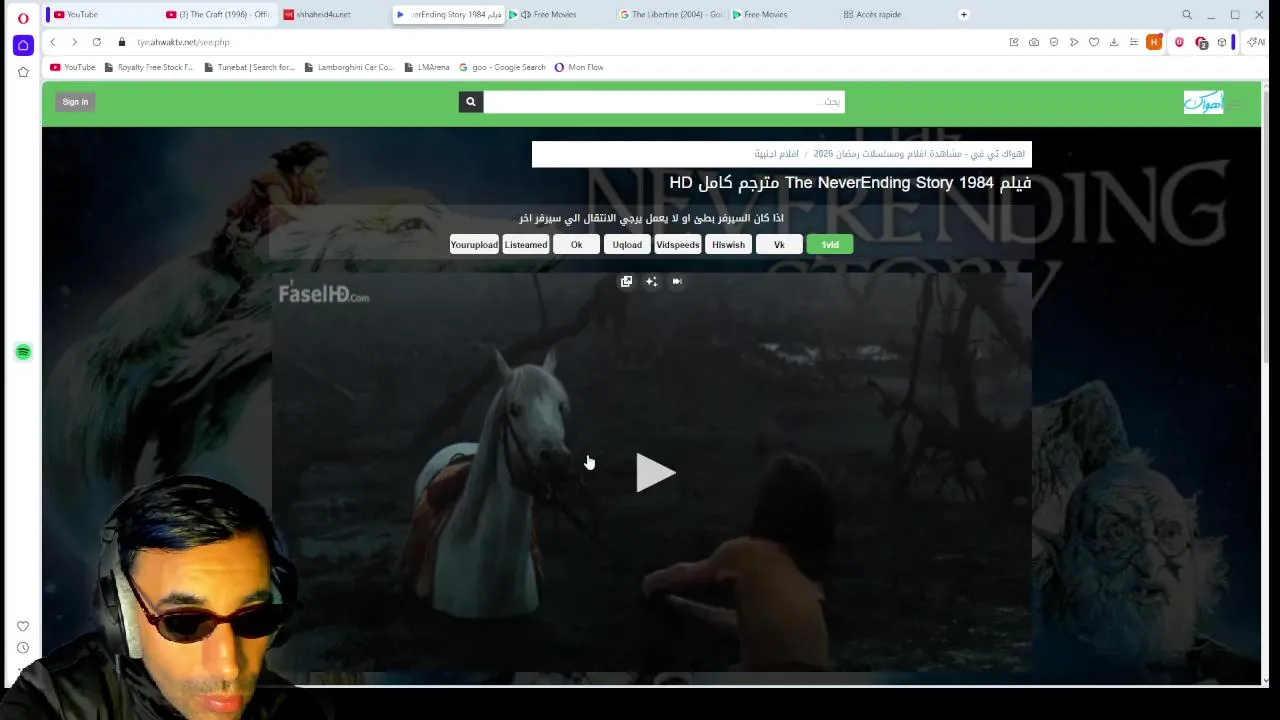Click the Sign in button
Viewport: 1280px width, 720px height.
pyautogui.click(x=75, y=102)
